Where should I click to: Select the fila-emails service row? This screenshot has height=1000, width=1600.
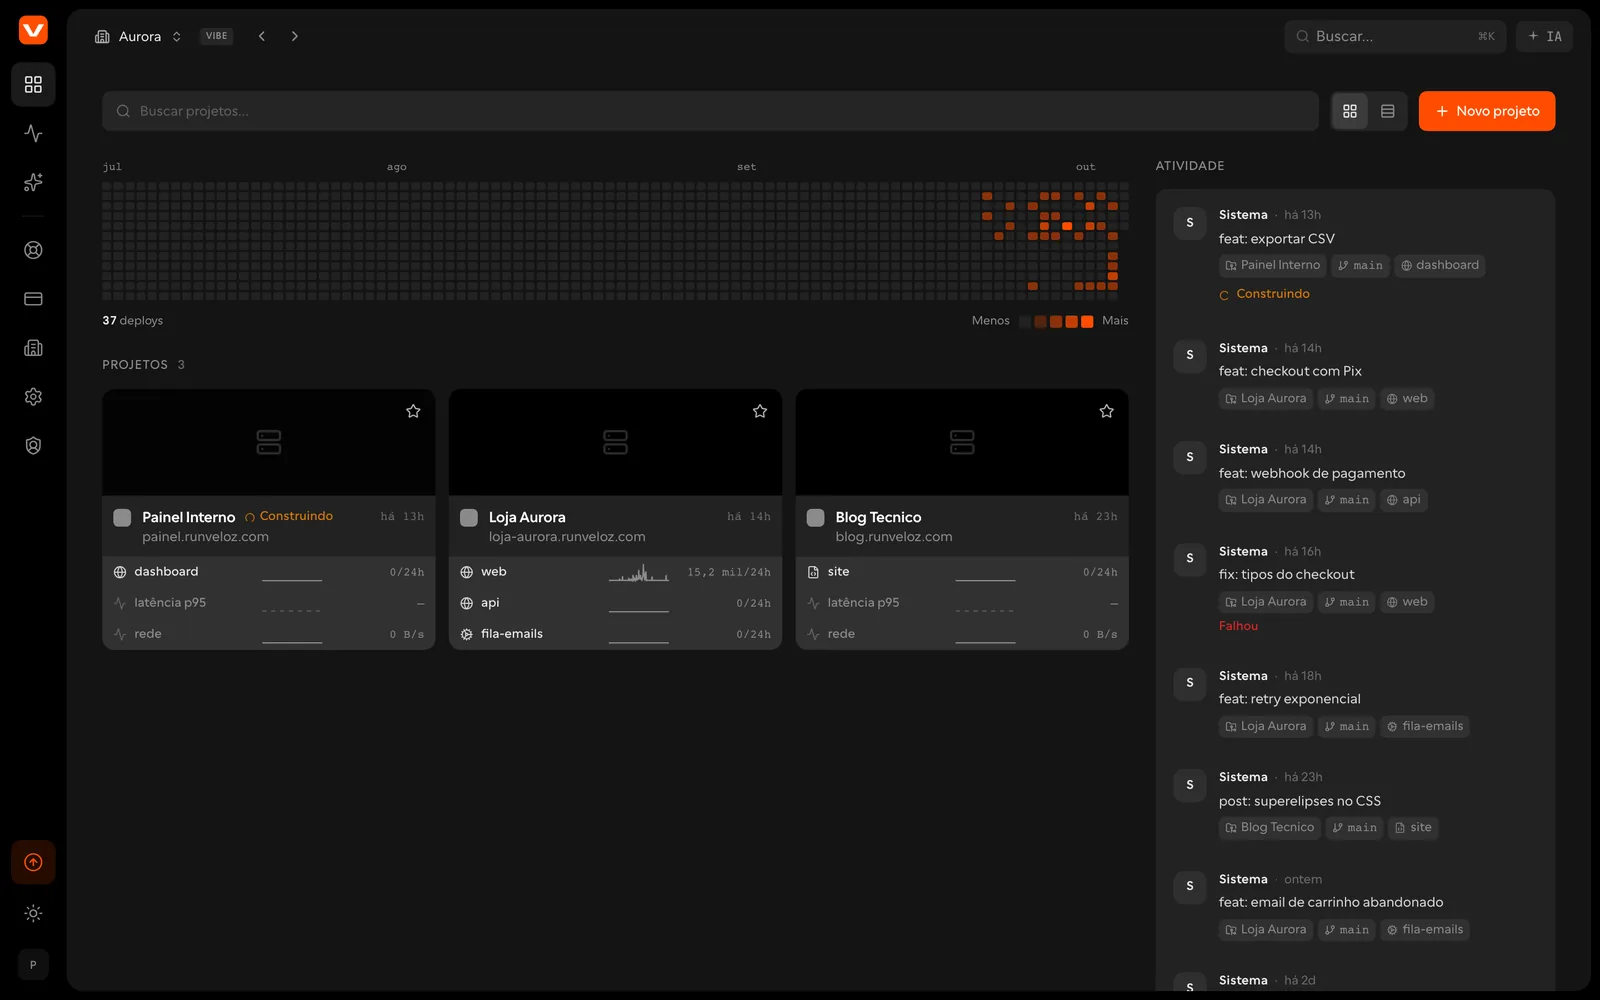tap(615, 634)
